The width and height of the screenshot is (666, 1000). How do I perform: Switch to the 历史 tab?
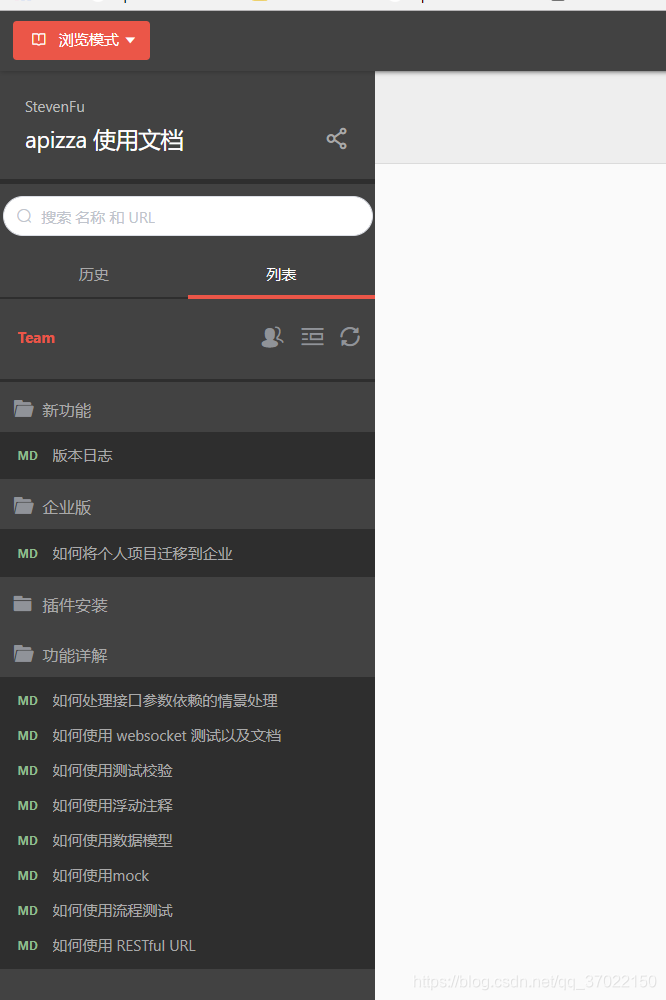[94, 275]
